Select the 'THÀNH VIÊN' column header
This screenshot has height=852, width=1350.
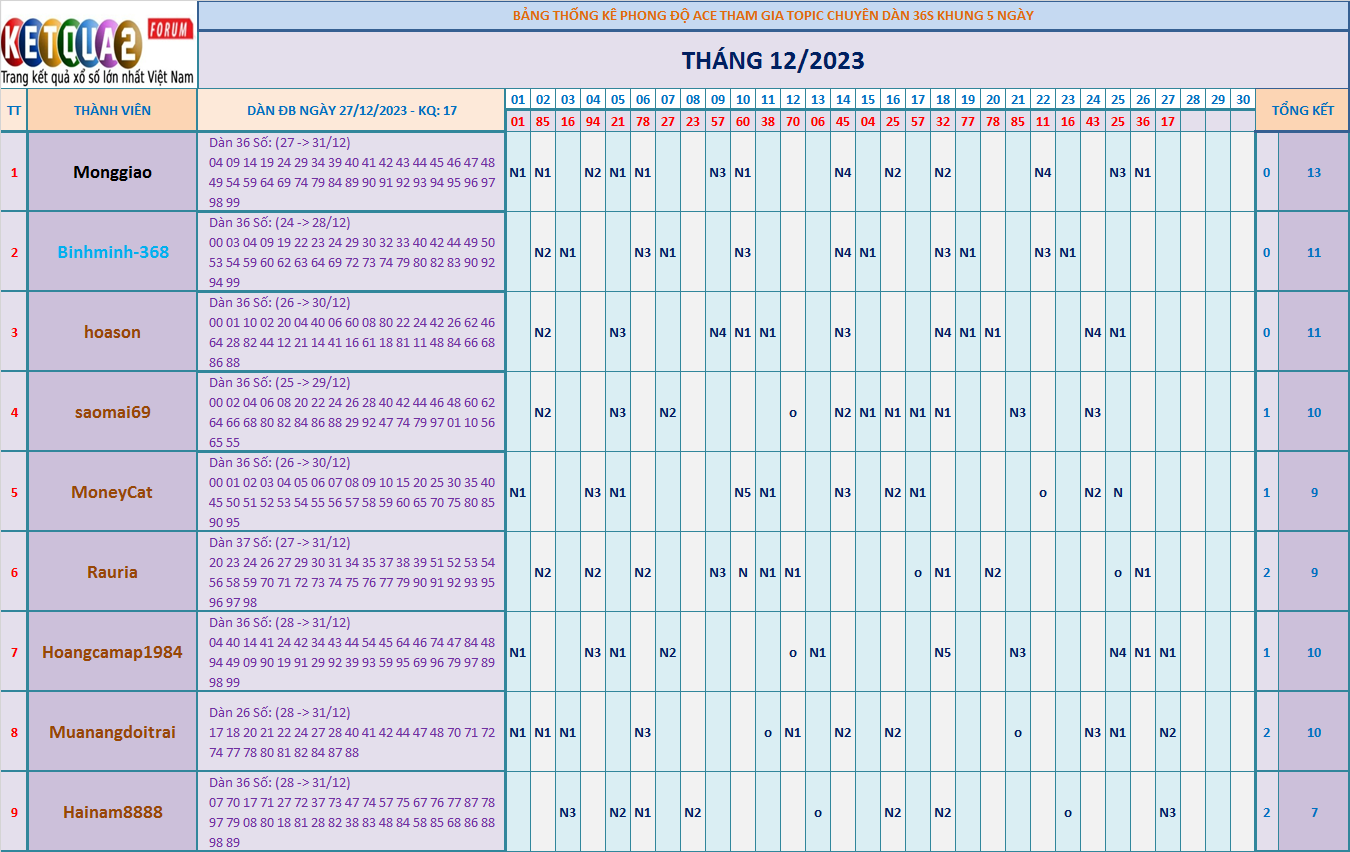point(112,110)
